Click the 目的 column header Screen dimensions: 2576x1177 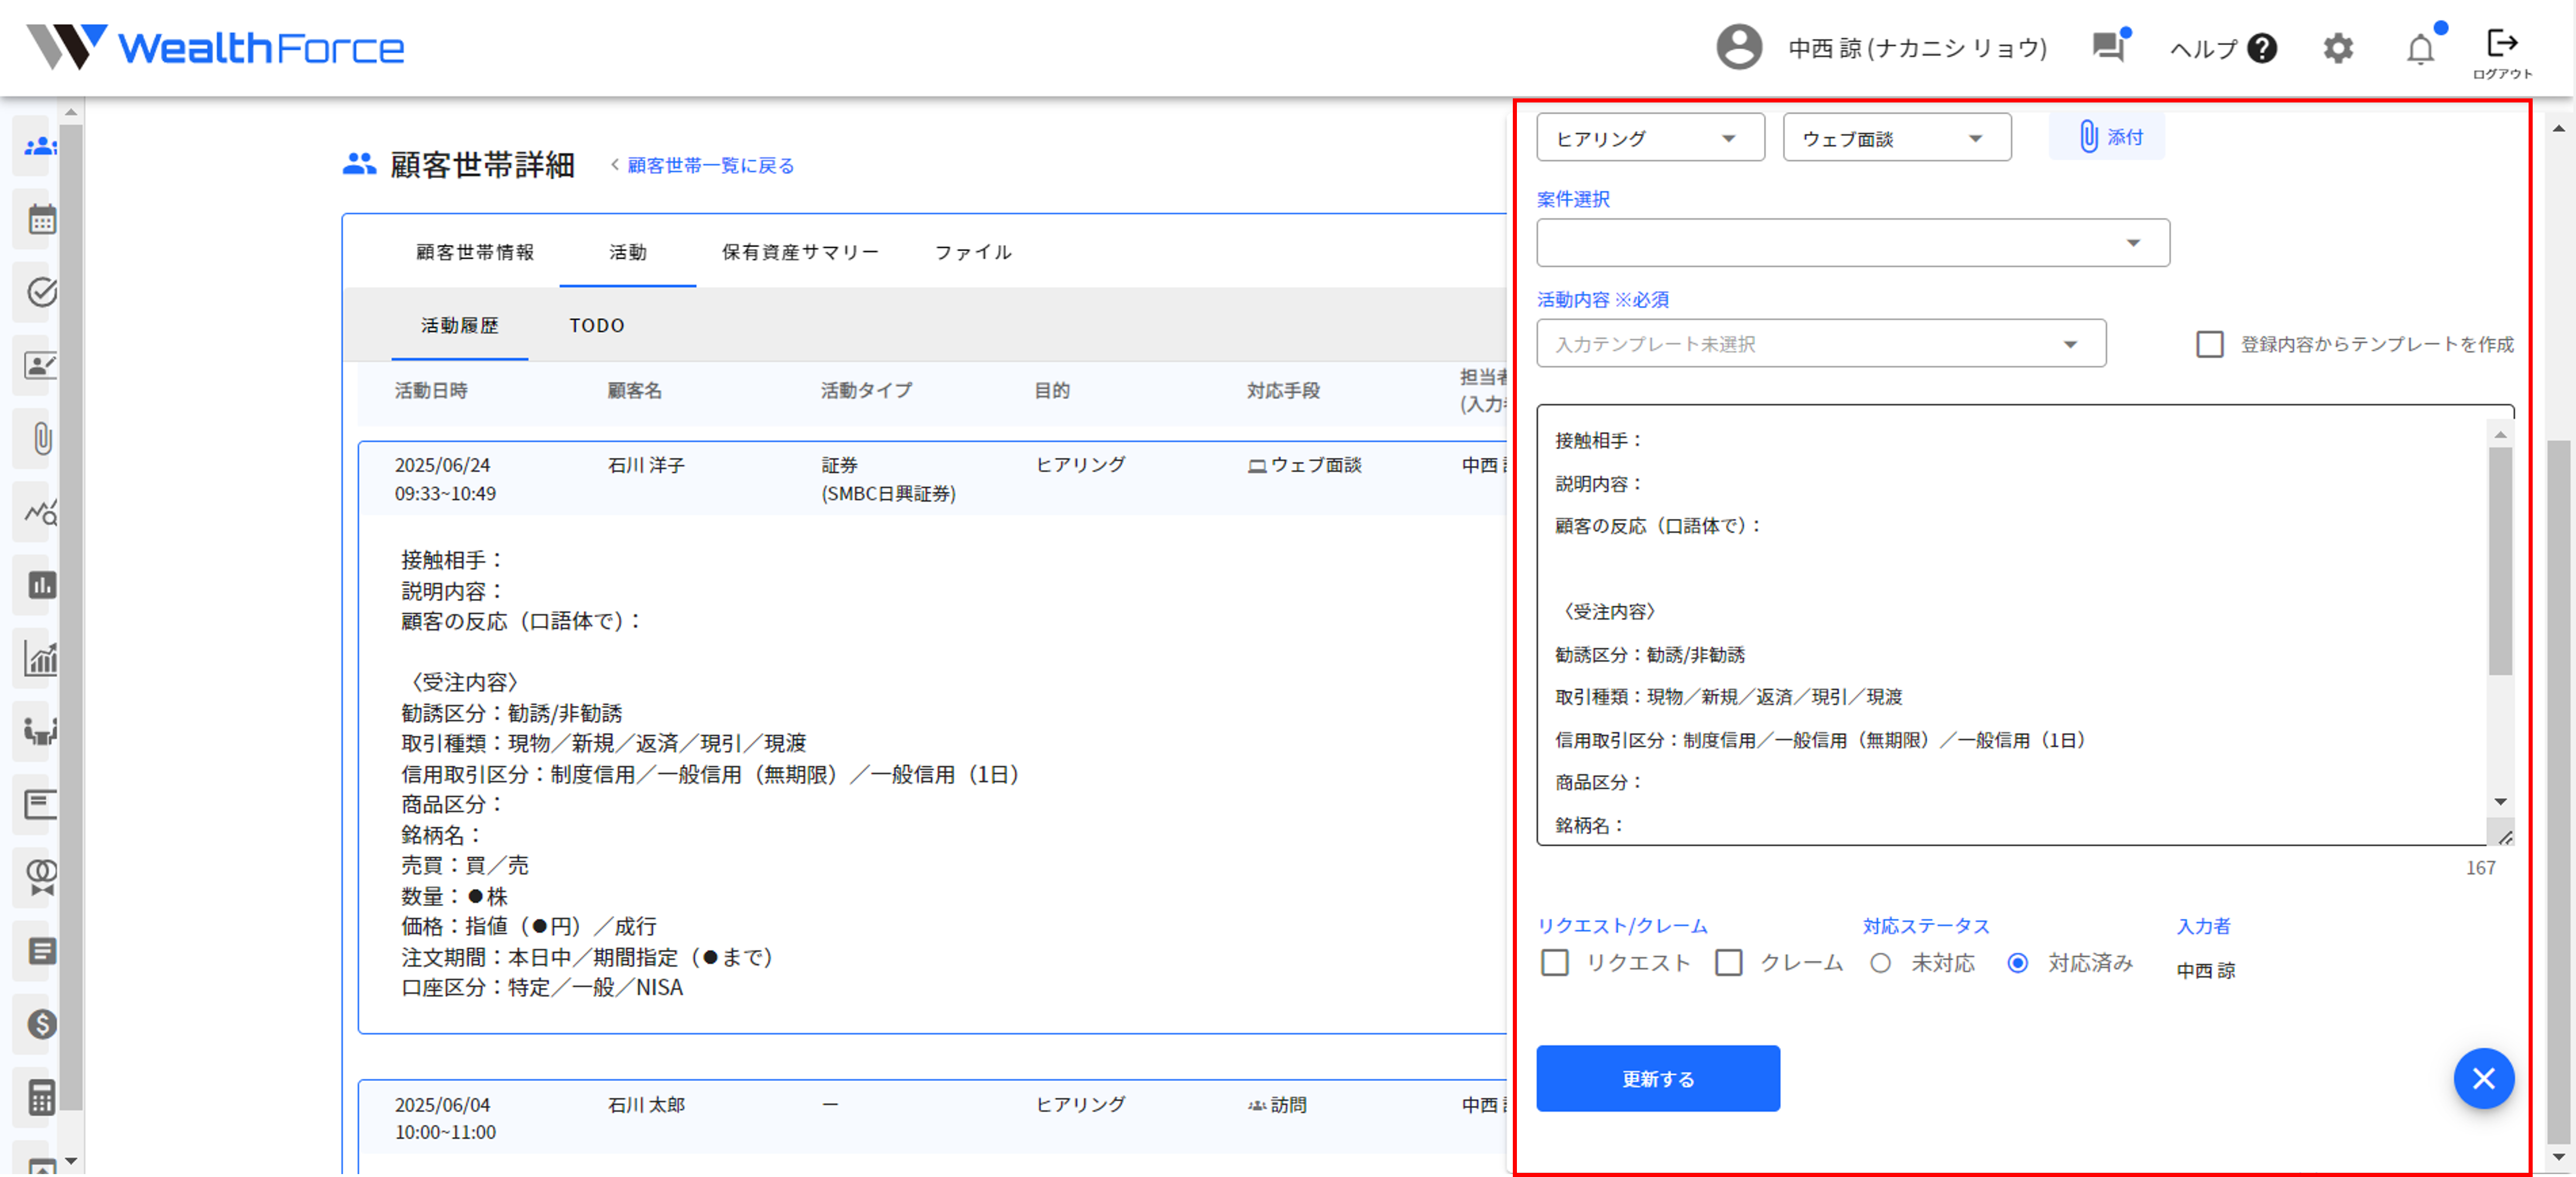tap(1051, 390)
